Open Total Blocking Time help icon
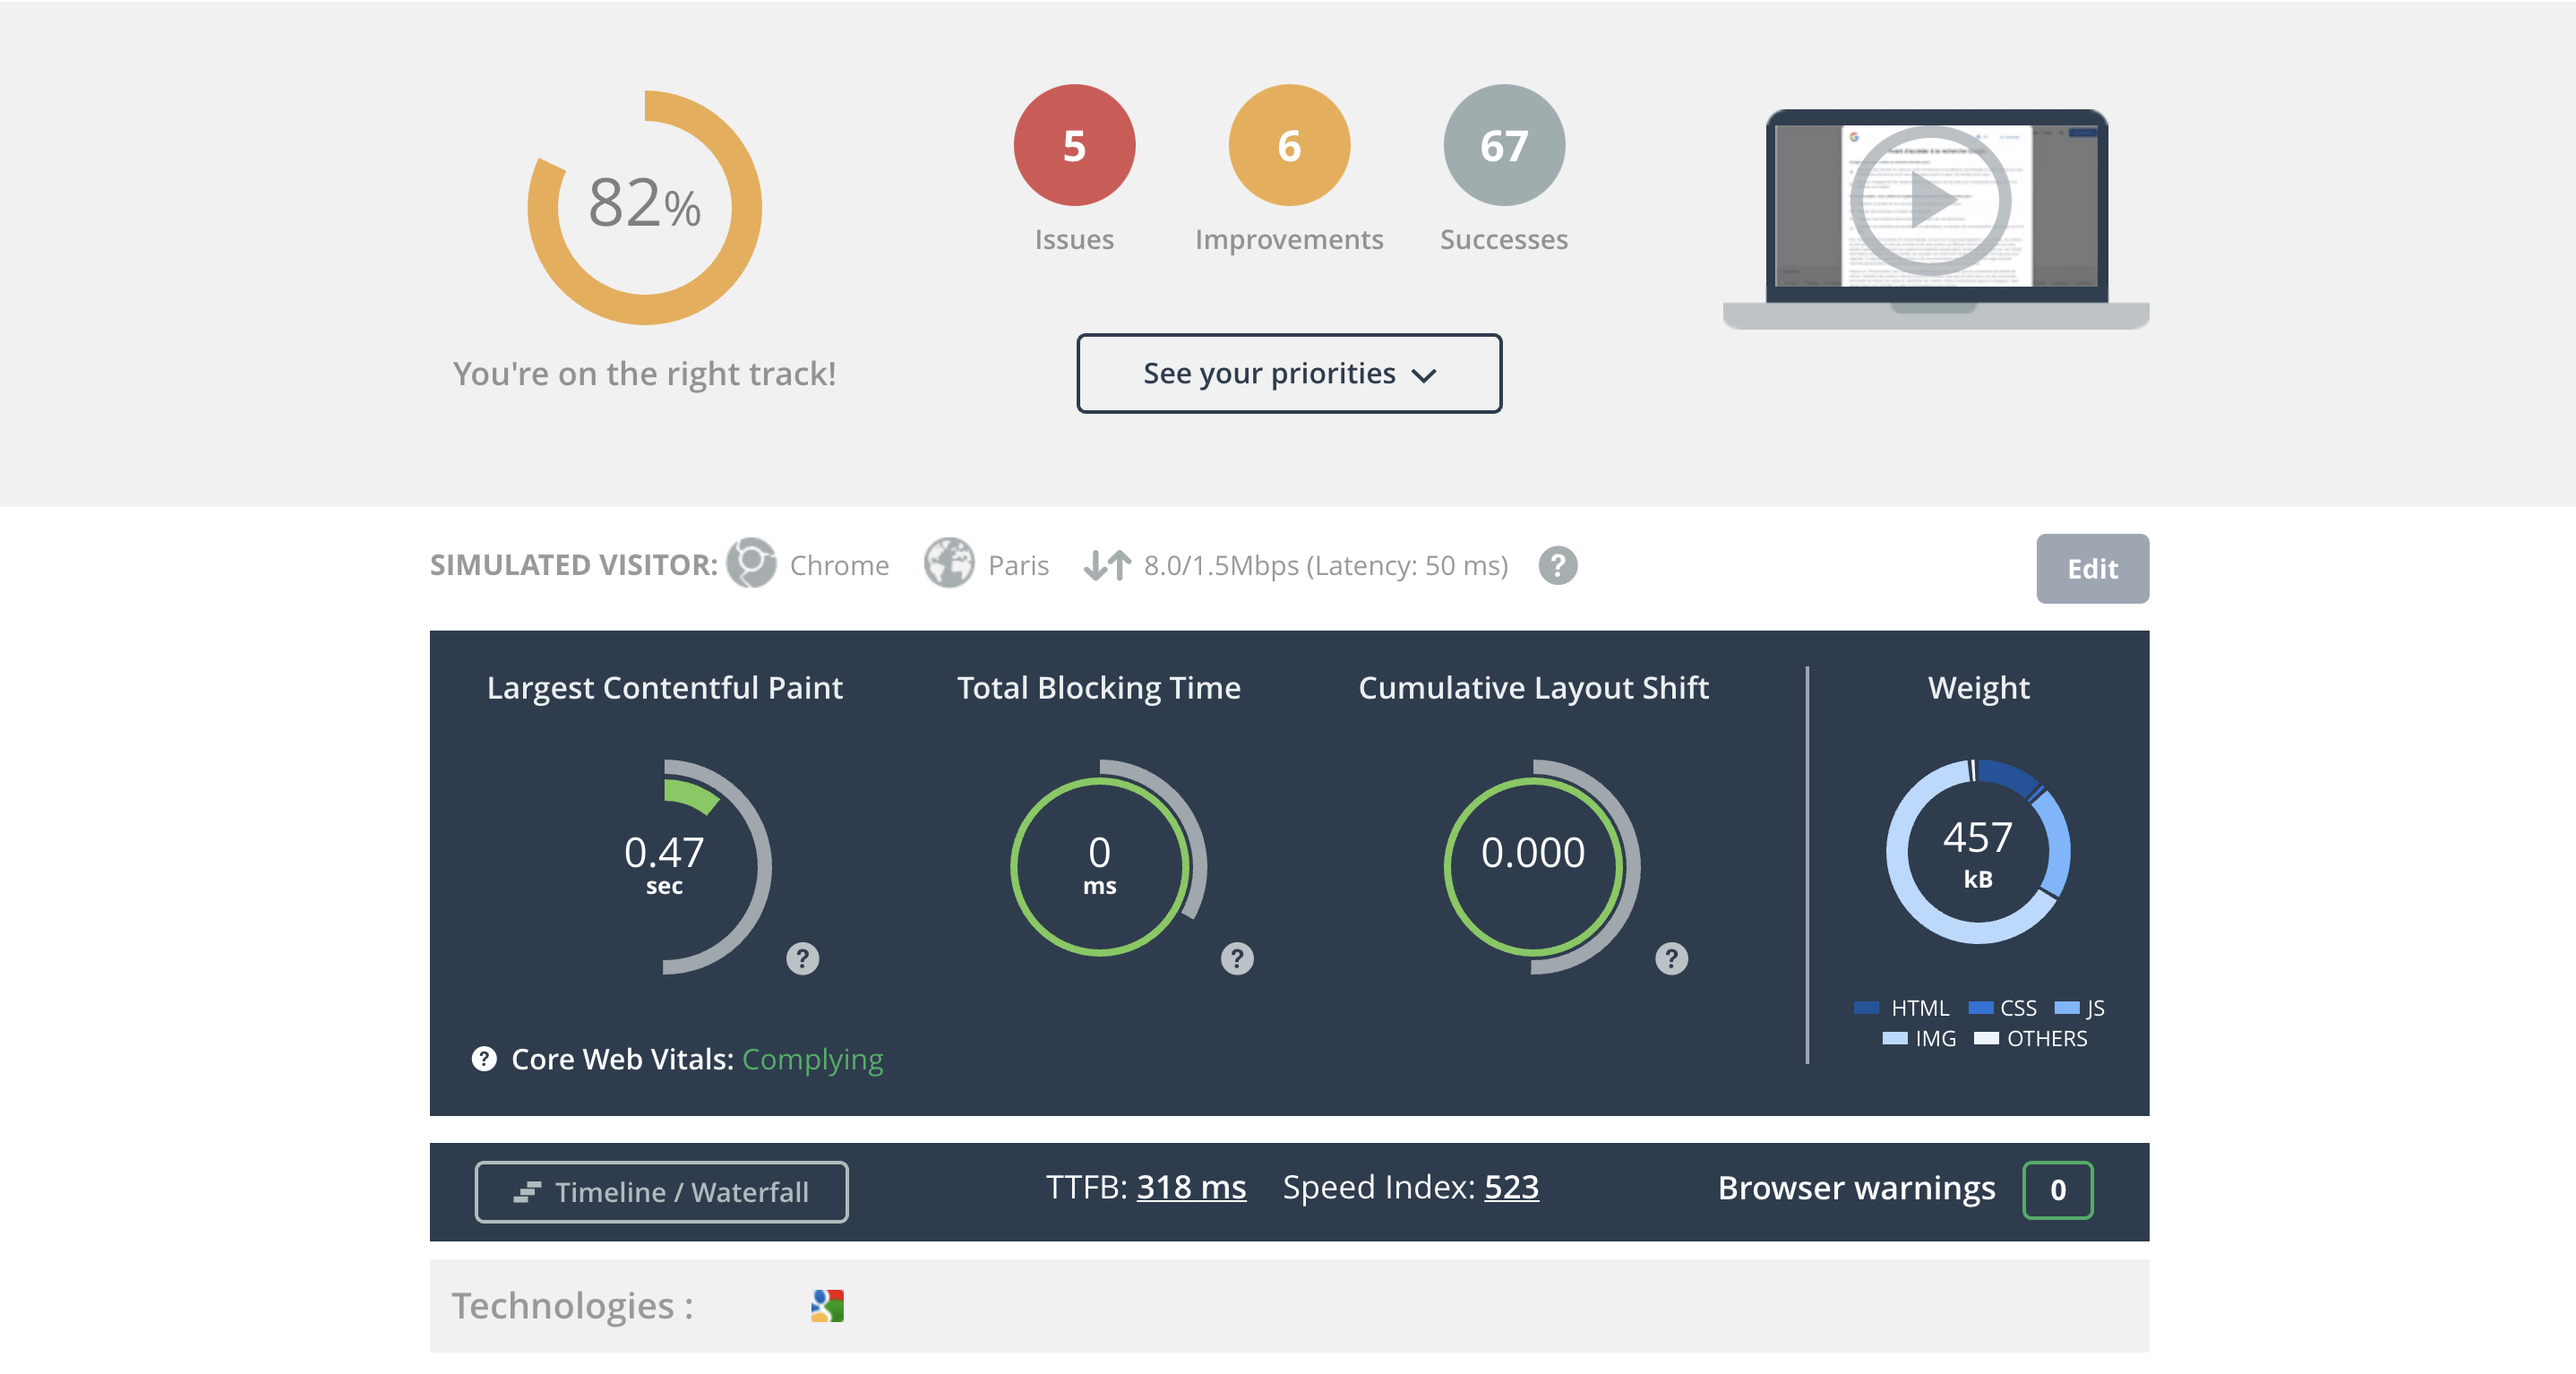Viewport: 2576px width, 1374px height. (x=1237, y=958)
